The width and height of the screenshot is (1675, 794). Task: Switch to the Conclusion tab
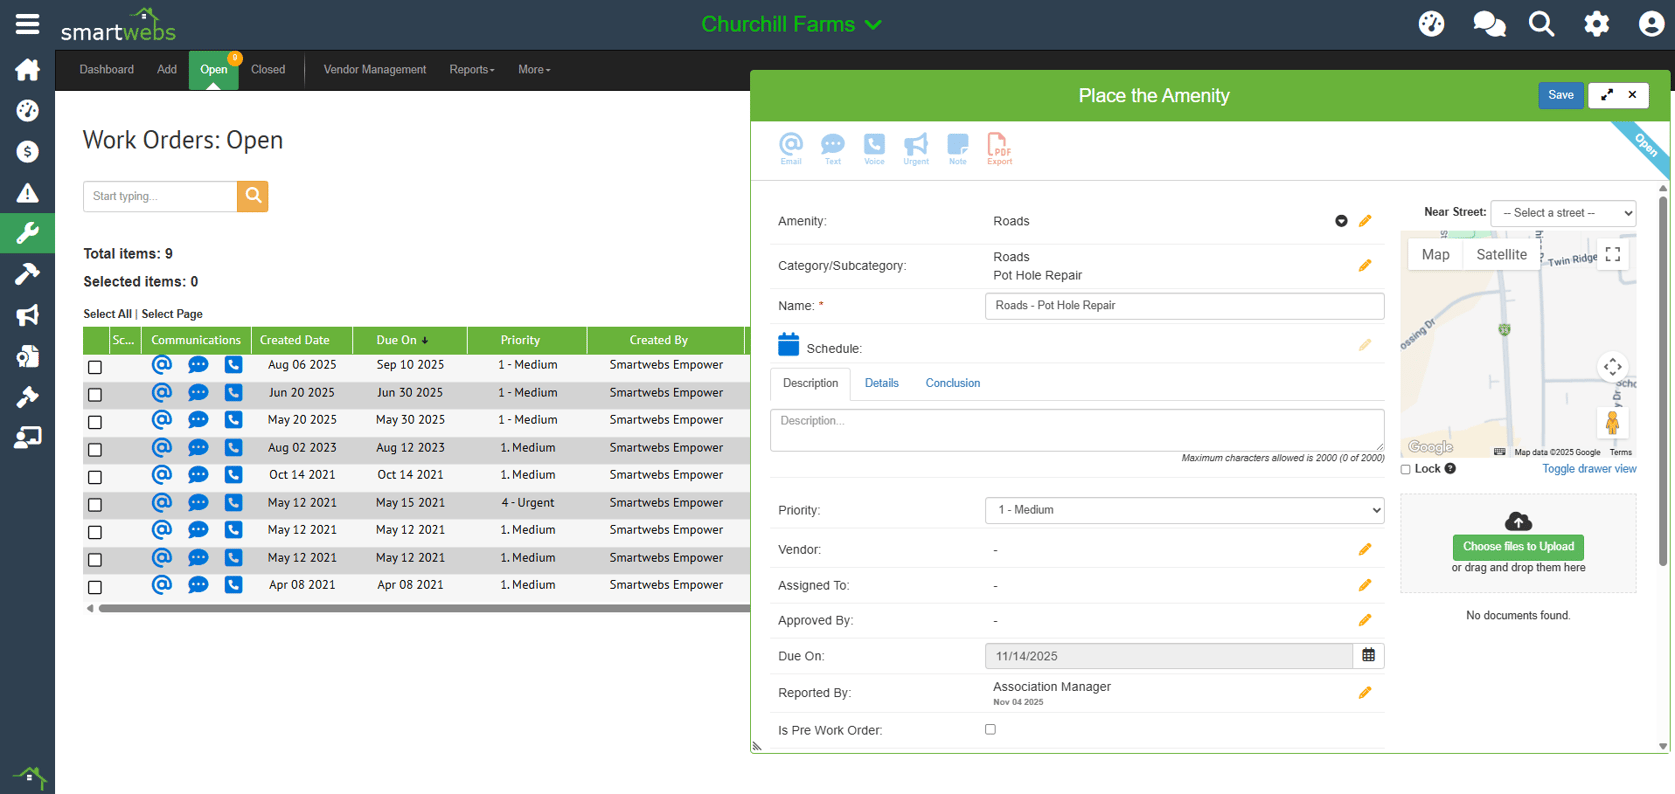(952, 383)
